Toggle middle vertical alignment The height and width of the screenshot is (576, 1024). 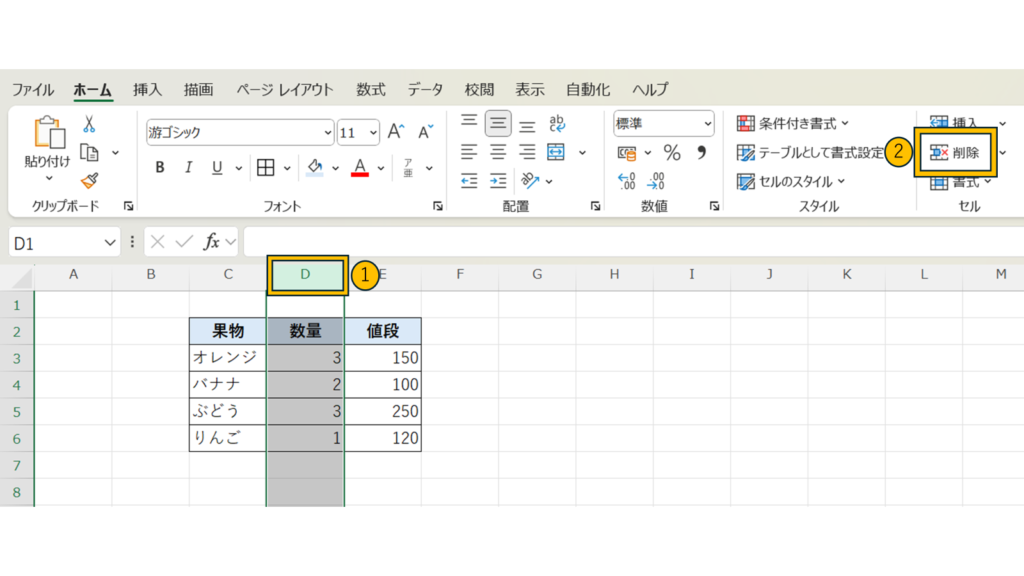click(x=498, y=124)
